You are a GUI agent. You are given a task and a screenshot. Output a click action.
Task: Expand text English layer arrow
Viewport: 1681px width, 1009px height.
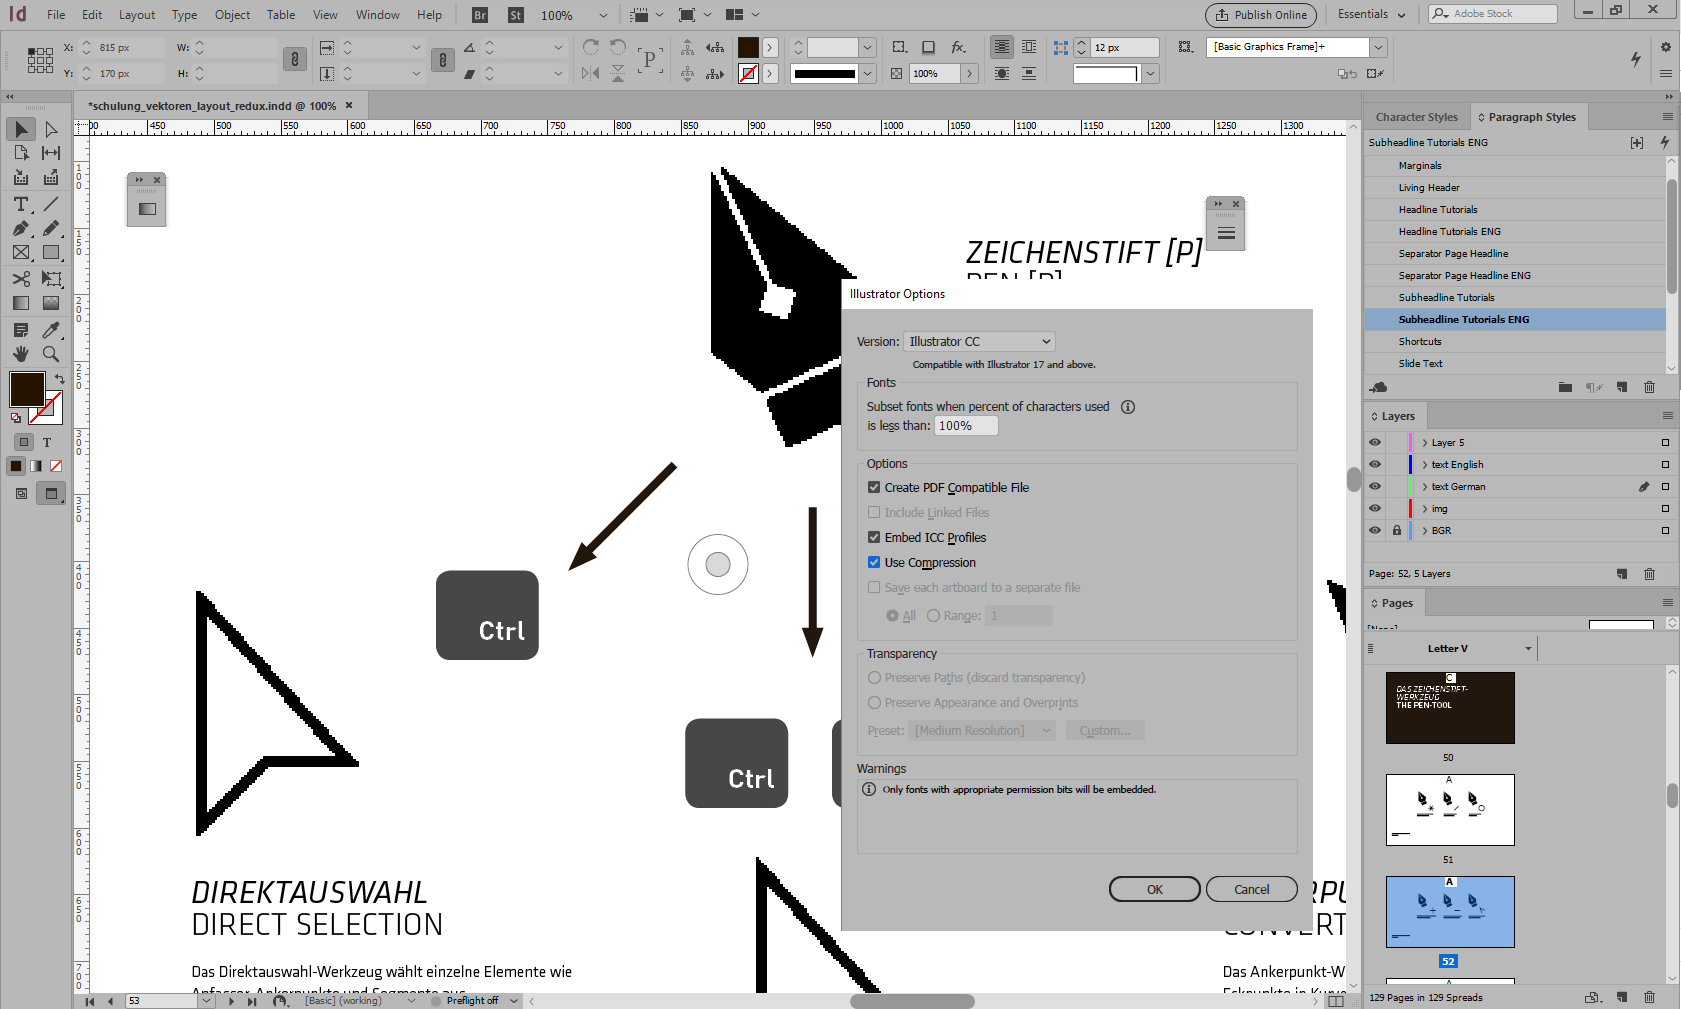tap(1424, 465)
